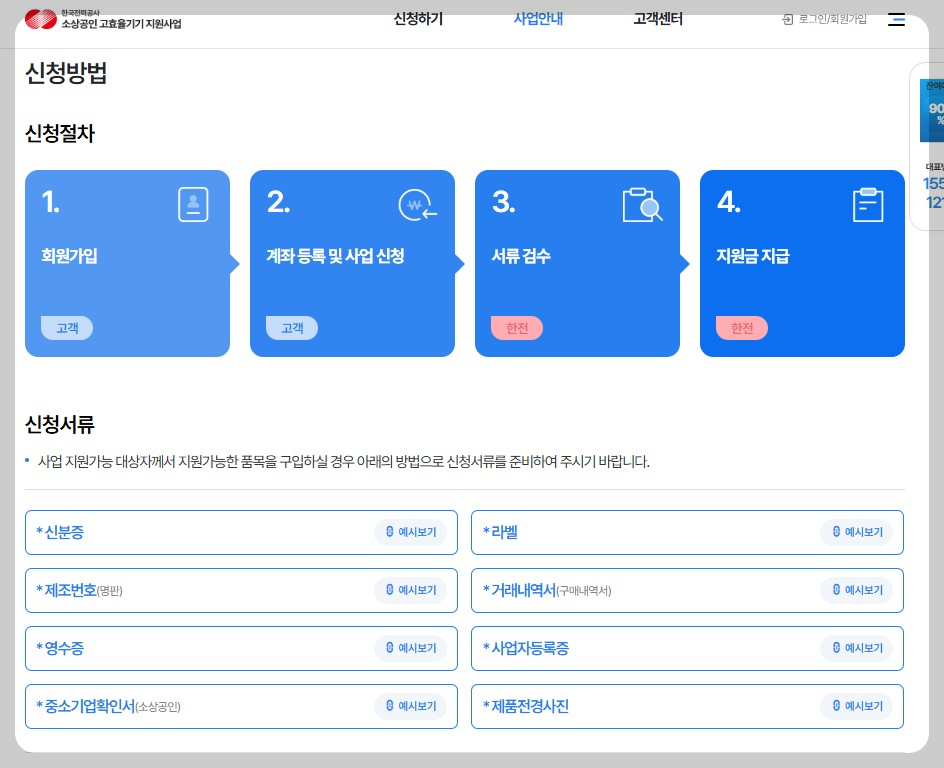Screen dimensions: 944x768
Task: Click the 한국전력공사 logo in the header
Action: pyautogui.click(x=39, y=18)
